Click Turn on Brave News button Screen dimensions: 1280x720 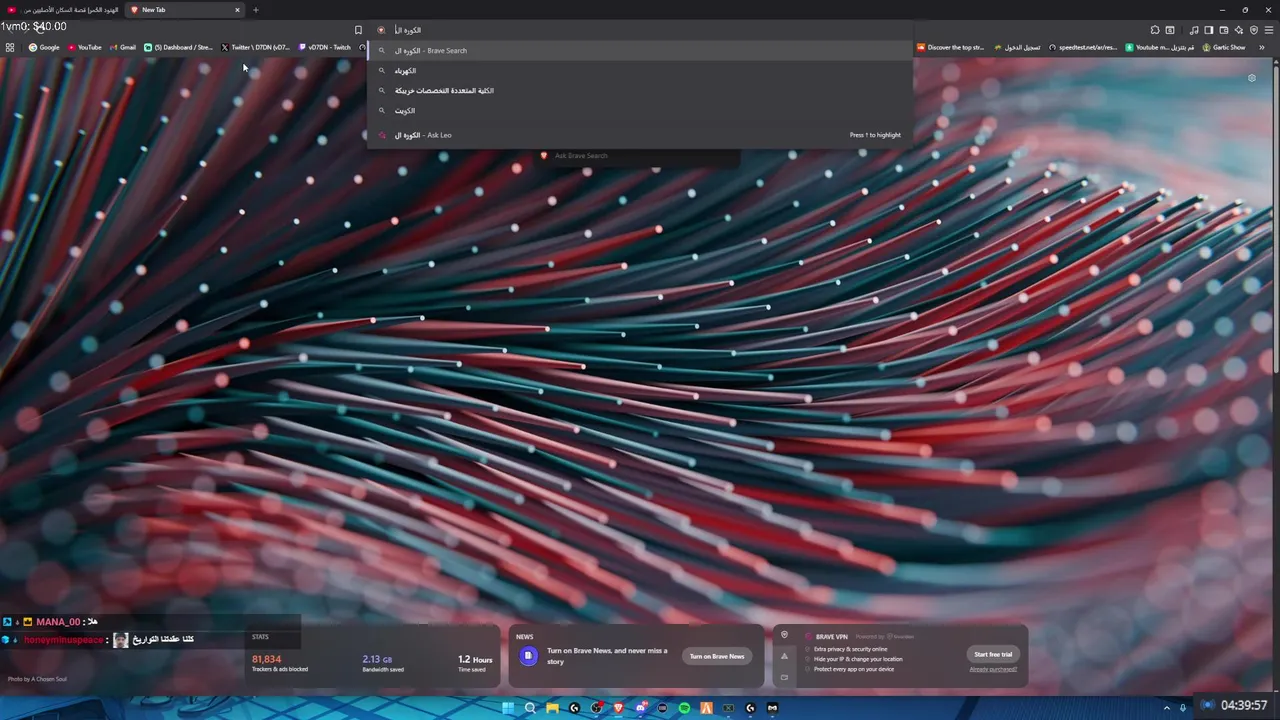717,656
